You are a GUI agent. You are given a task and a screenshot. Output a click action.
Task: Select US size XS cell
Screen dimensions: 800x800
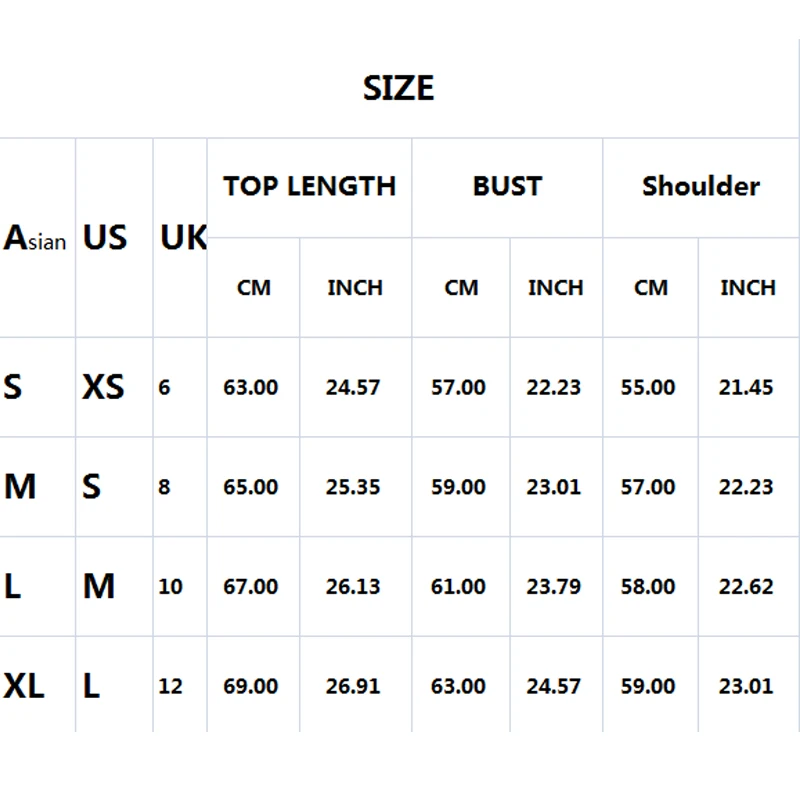point(103,387)
